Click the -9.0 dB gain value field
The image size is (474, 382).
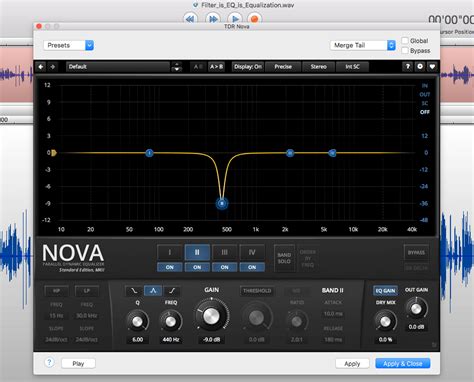[x=211, y=339]
